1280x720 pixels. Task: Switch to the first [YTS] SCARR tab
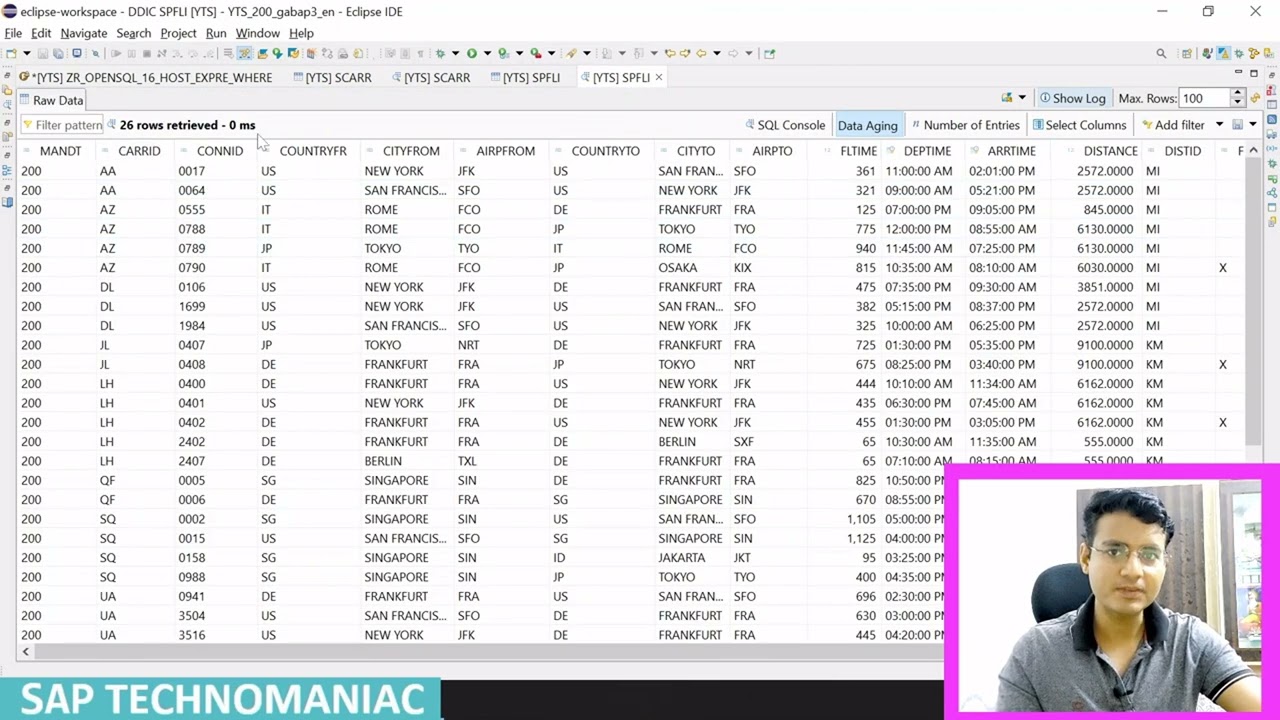(x=331, y=77)
